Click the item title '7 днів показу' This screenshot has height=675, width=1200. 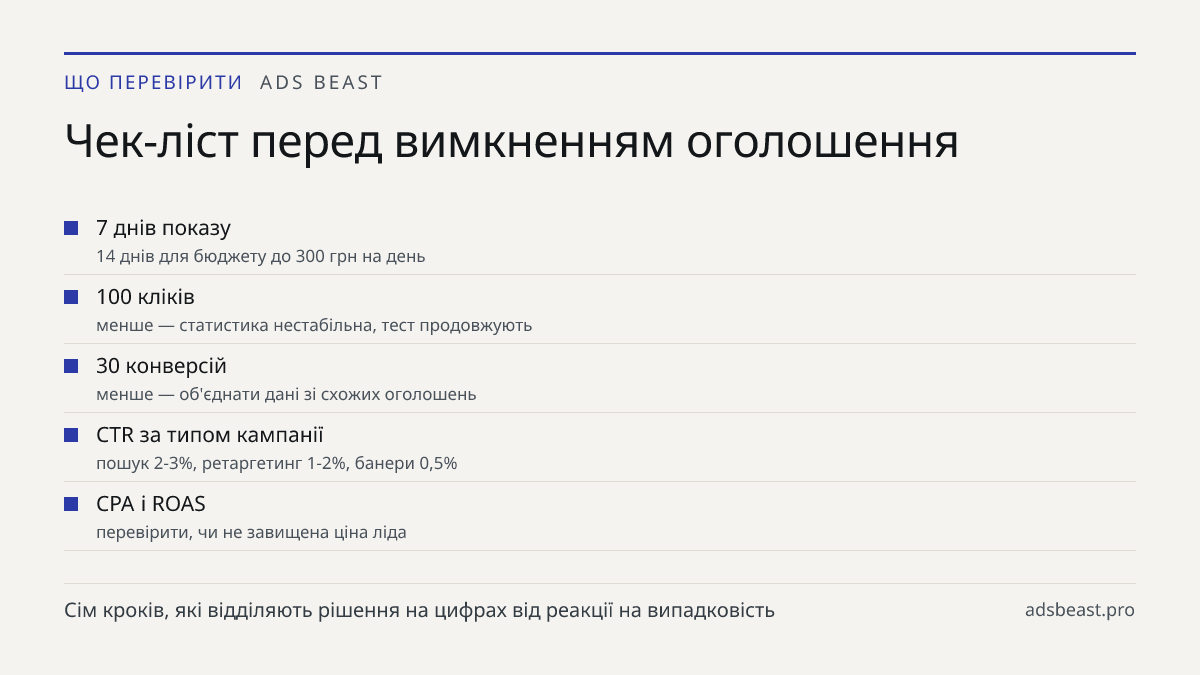point(163,228)
